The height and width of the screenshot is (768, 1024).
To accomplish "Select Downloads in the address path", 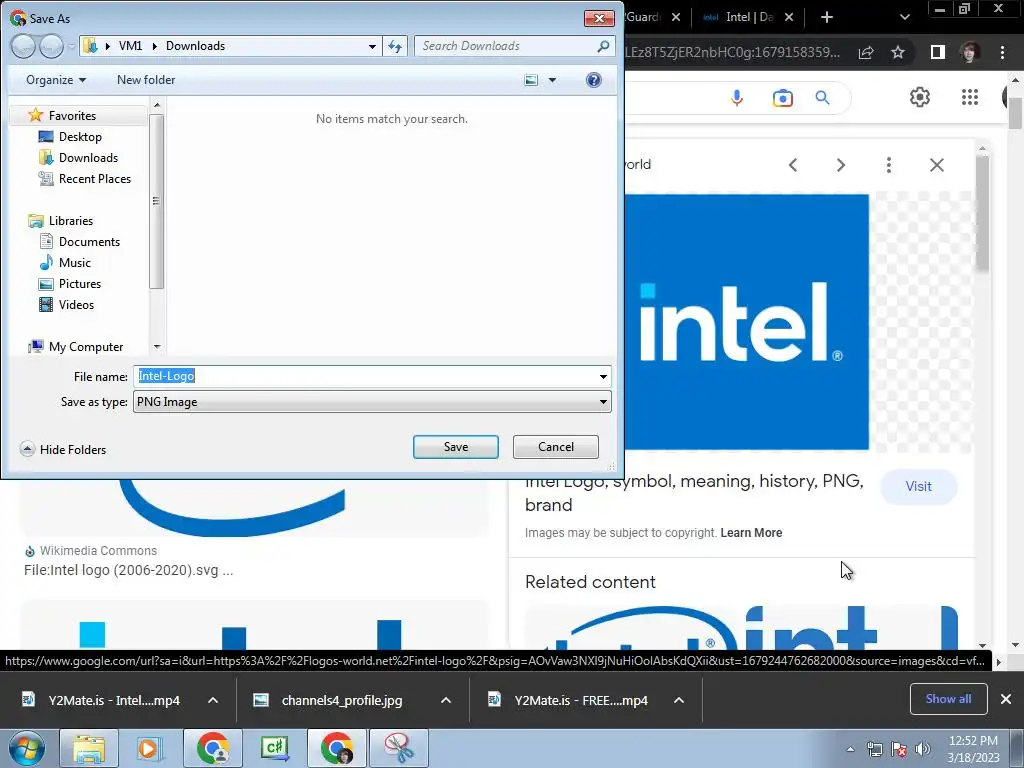I will pyautogui.click(x=195, y=46).
